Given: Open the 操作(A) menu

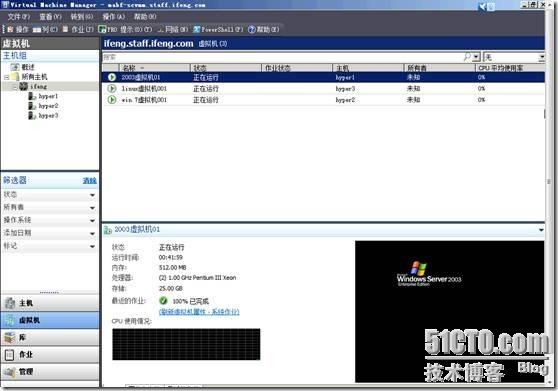Looking at the screenshot, I should [x=114, y=16].
